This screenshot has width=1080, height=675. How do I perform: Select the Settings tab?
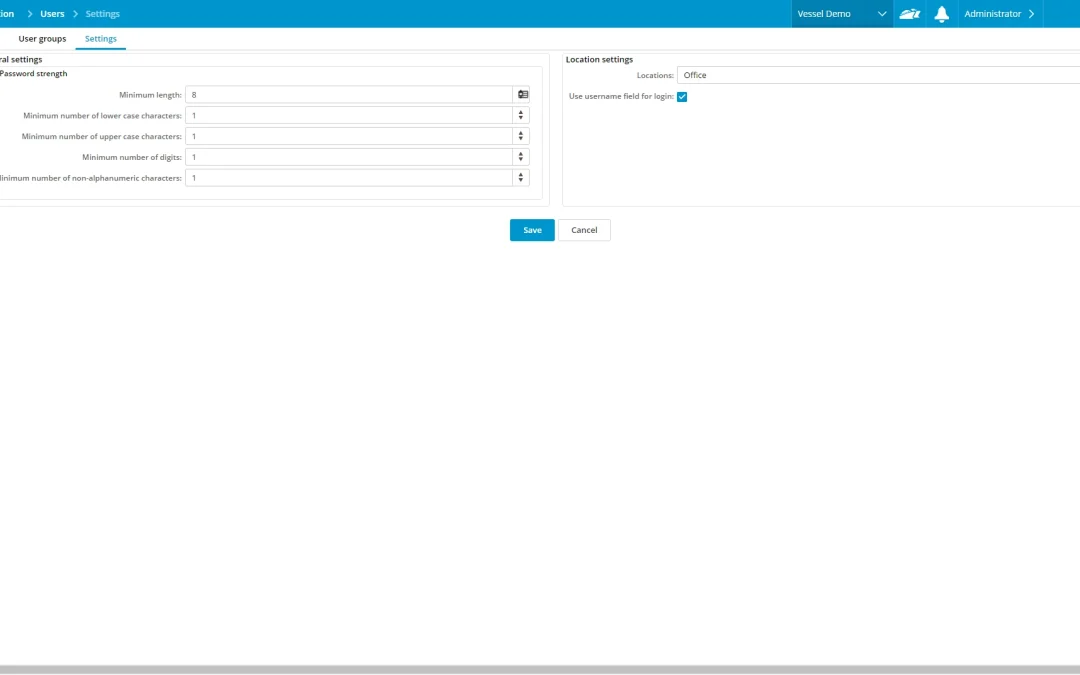tap(100, 39)
